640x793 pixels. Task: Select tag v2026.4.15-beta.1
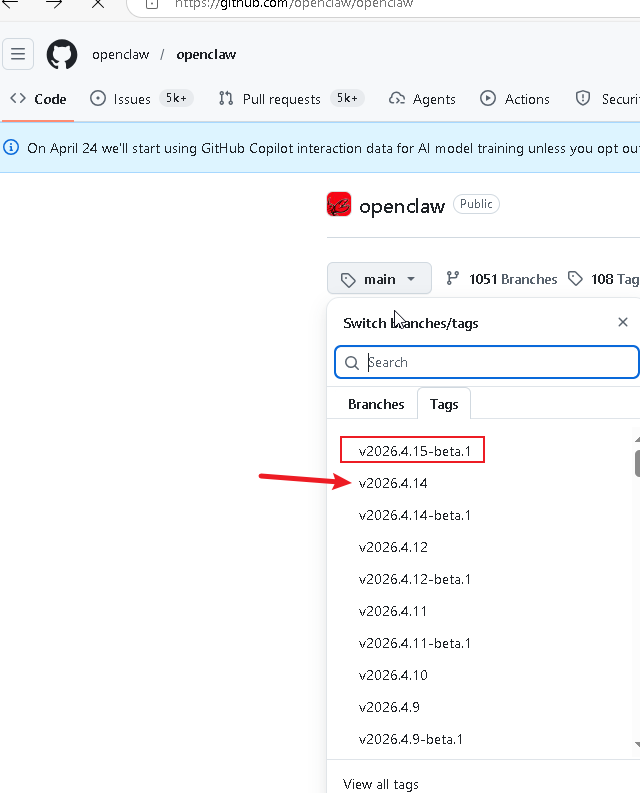(x=414, y=451)
